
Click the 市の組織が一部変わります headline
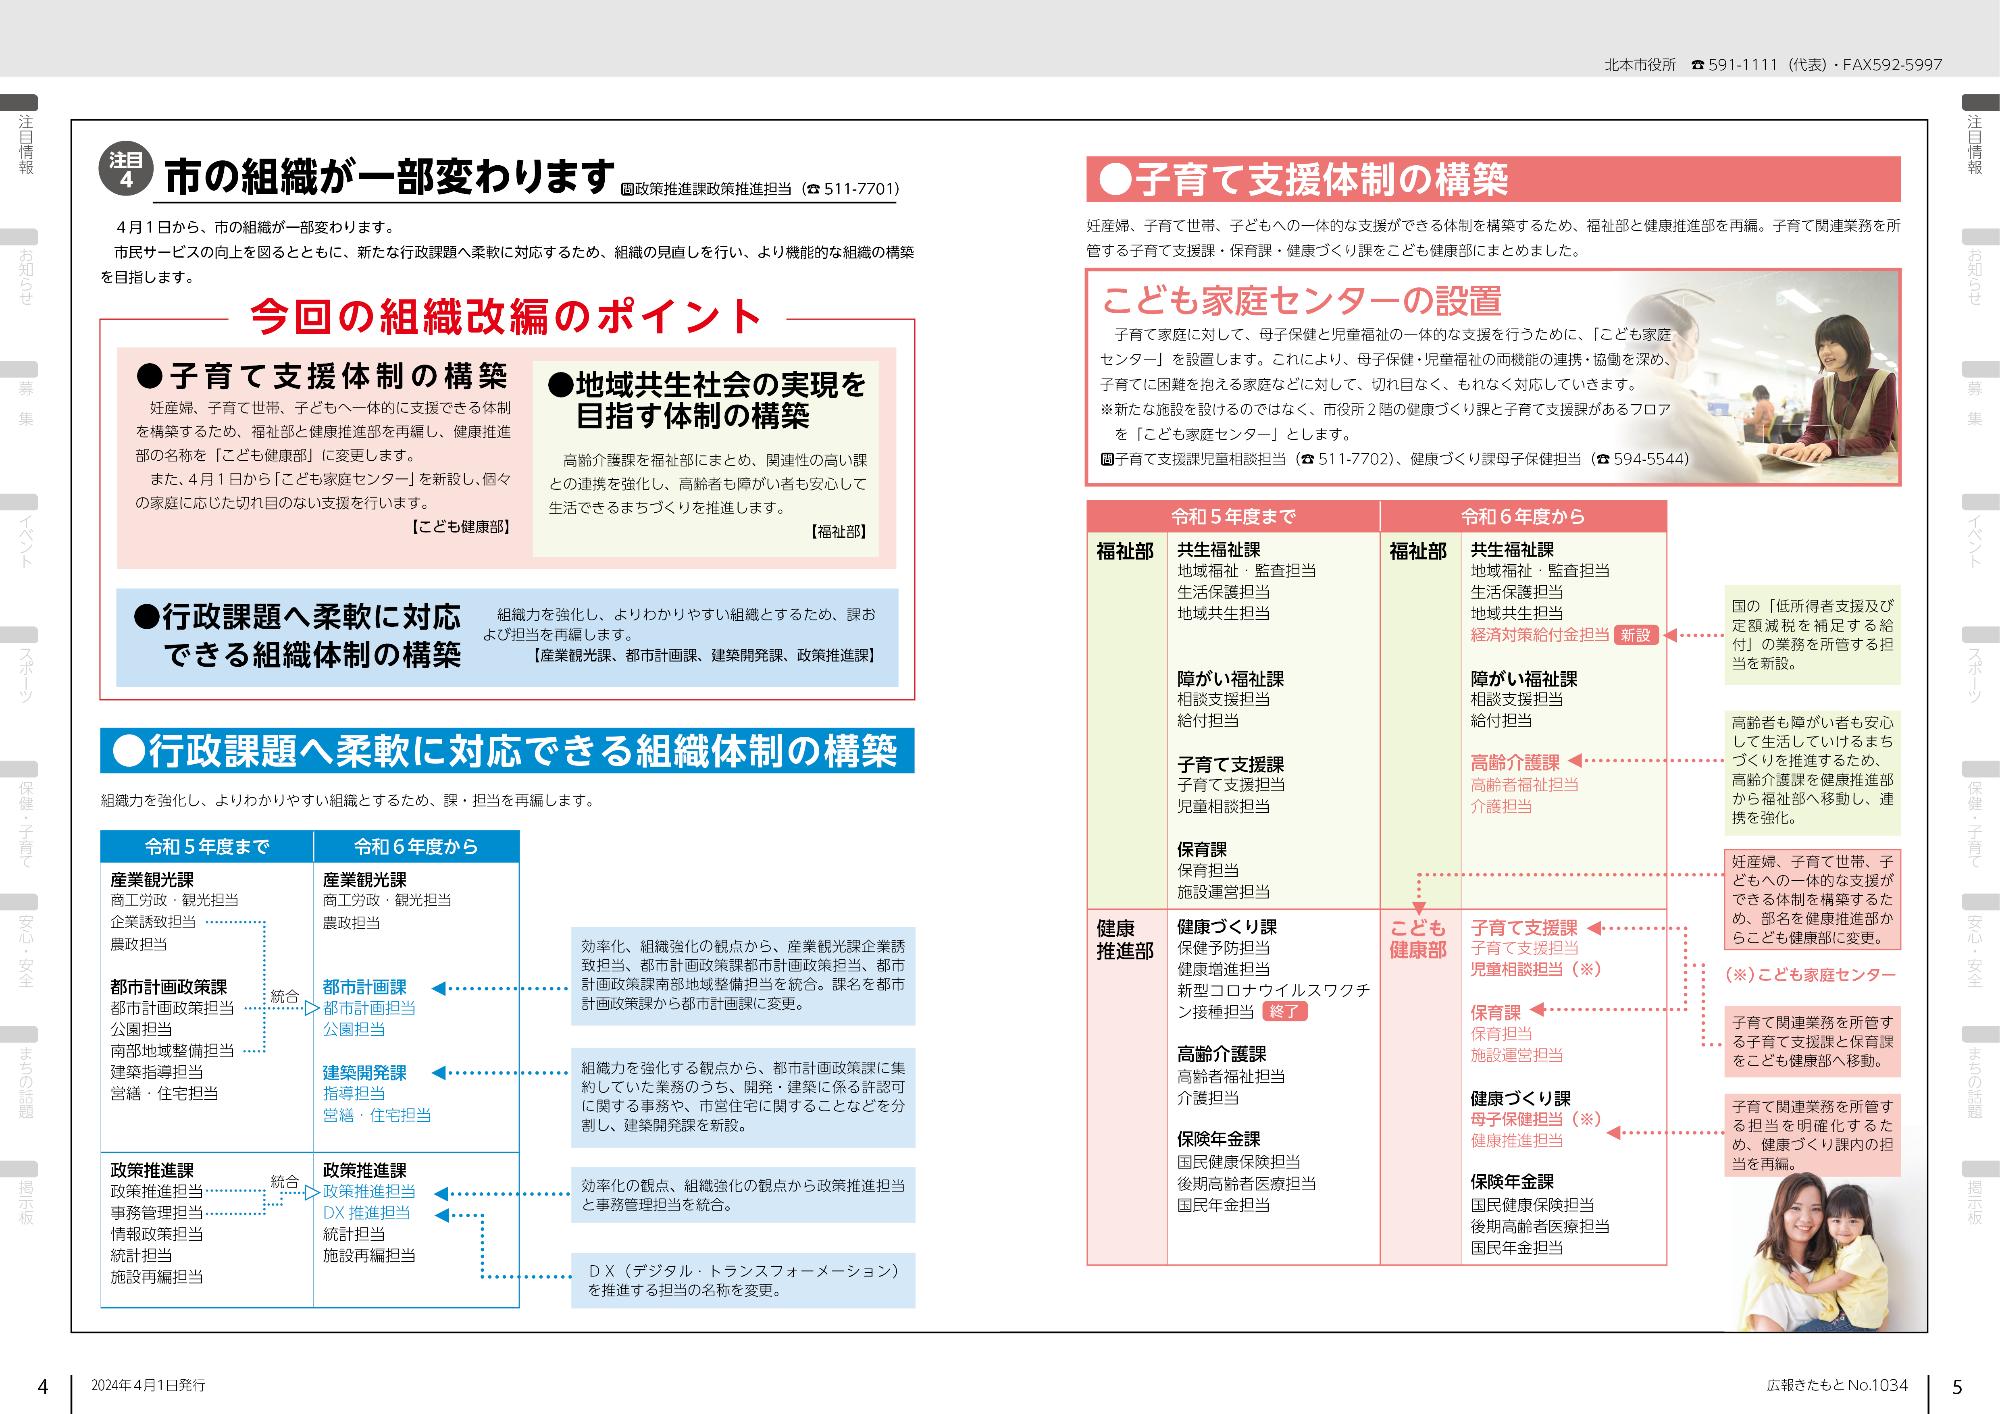pyautogui.click(x=389, y=176)
